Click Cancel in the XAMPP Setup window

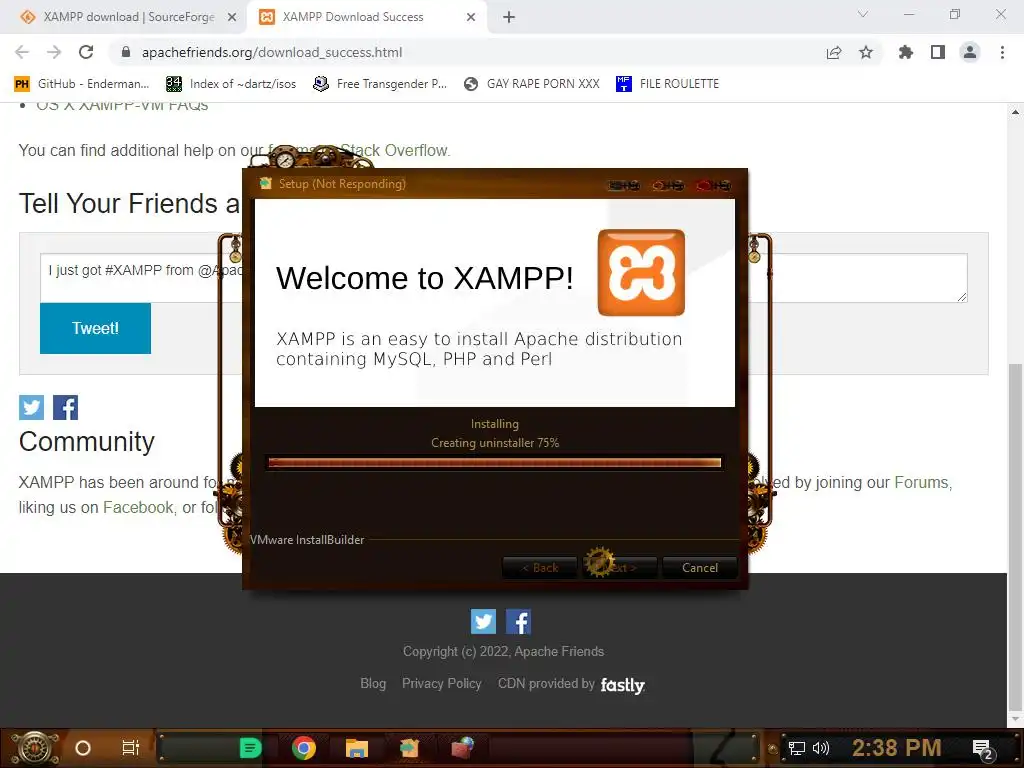tap(699, 568)
